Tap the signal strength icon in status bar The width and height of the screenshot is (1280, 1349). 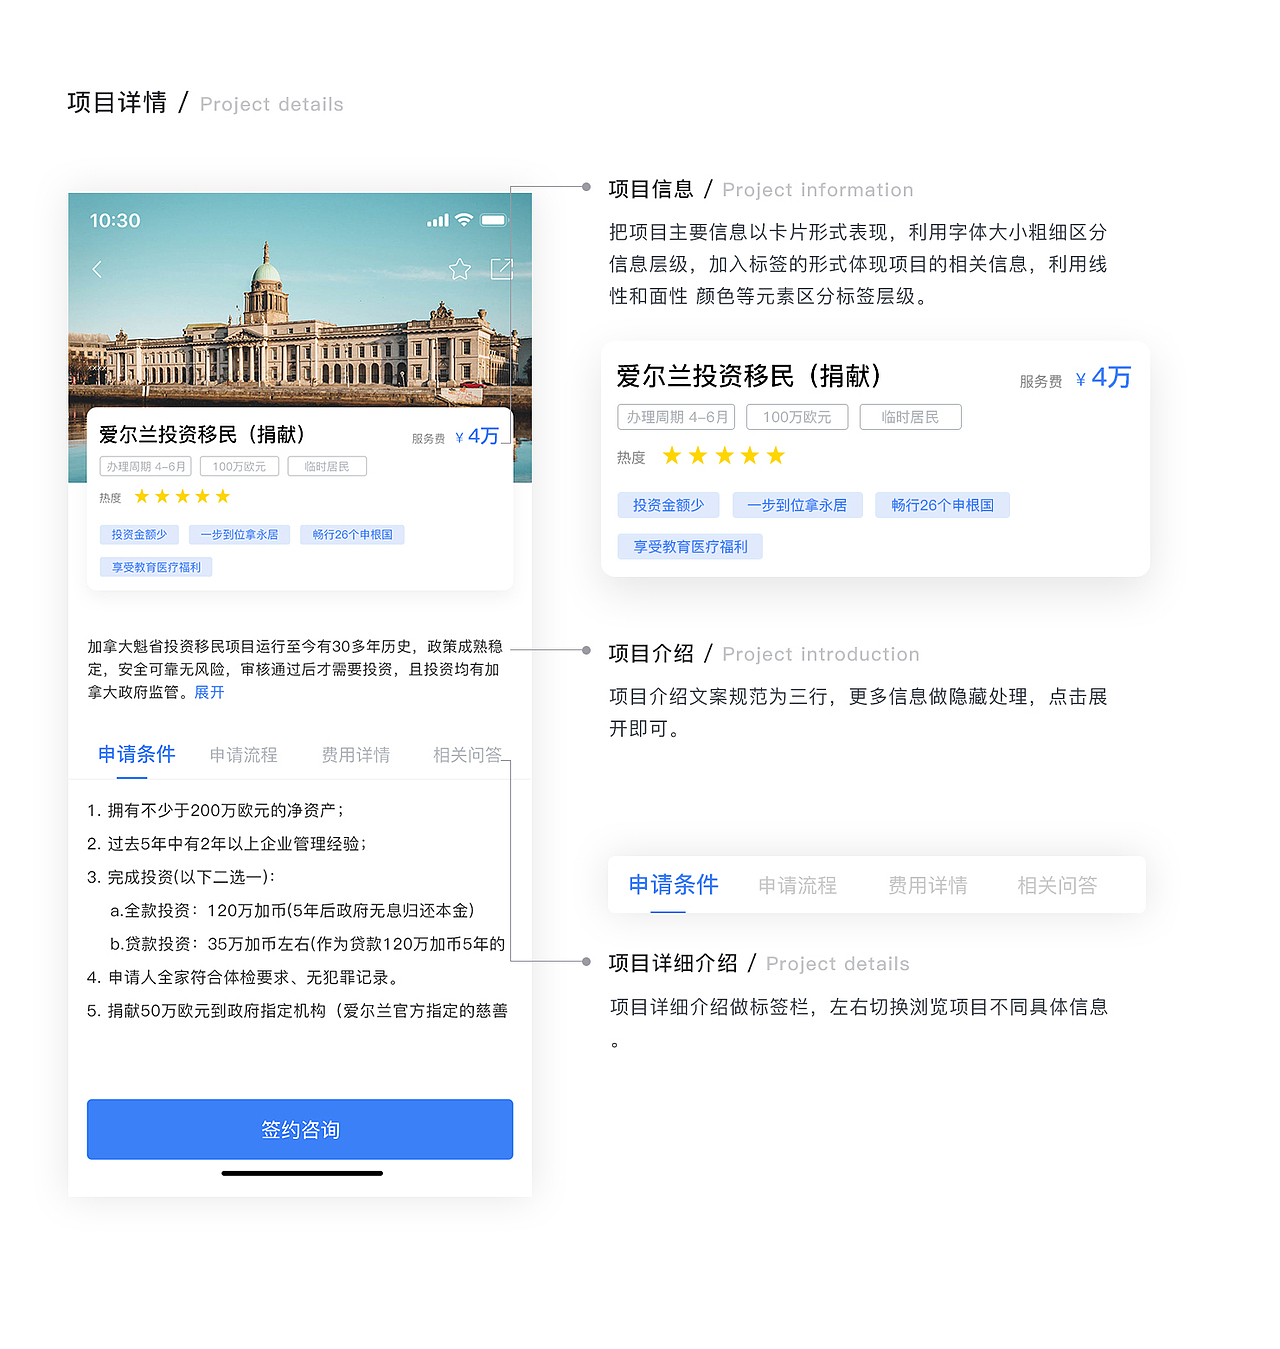coord(438,221)
